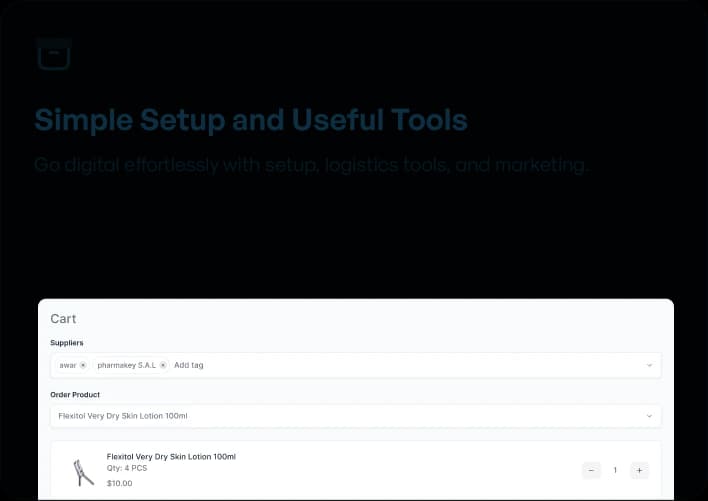
Task: Click the Qty: 4 PCS text
Action: pyautogui.click(x=127, y=469)
